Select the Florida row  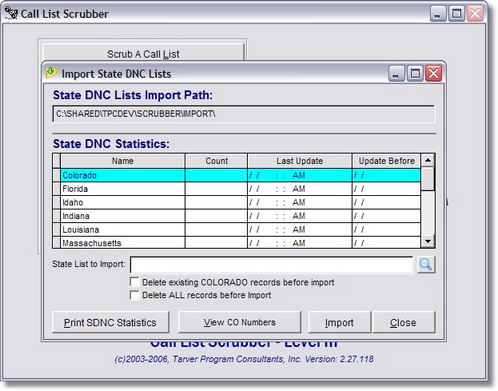[237, 189]
